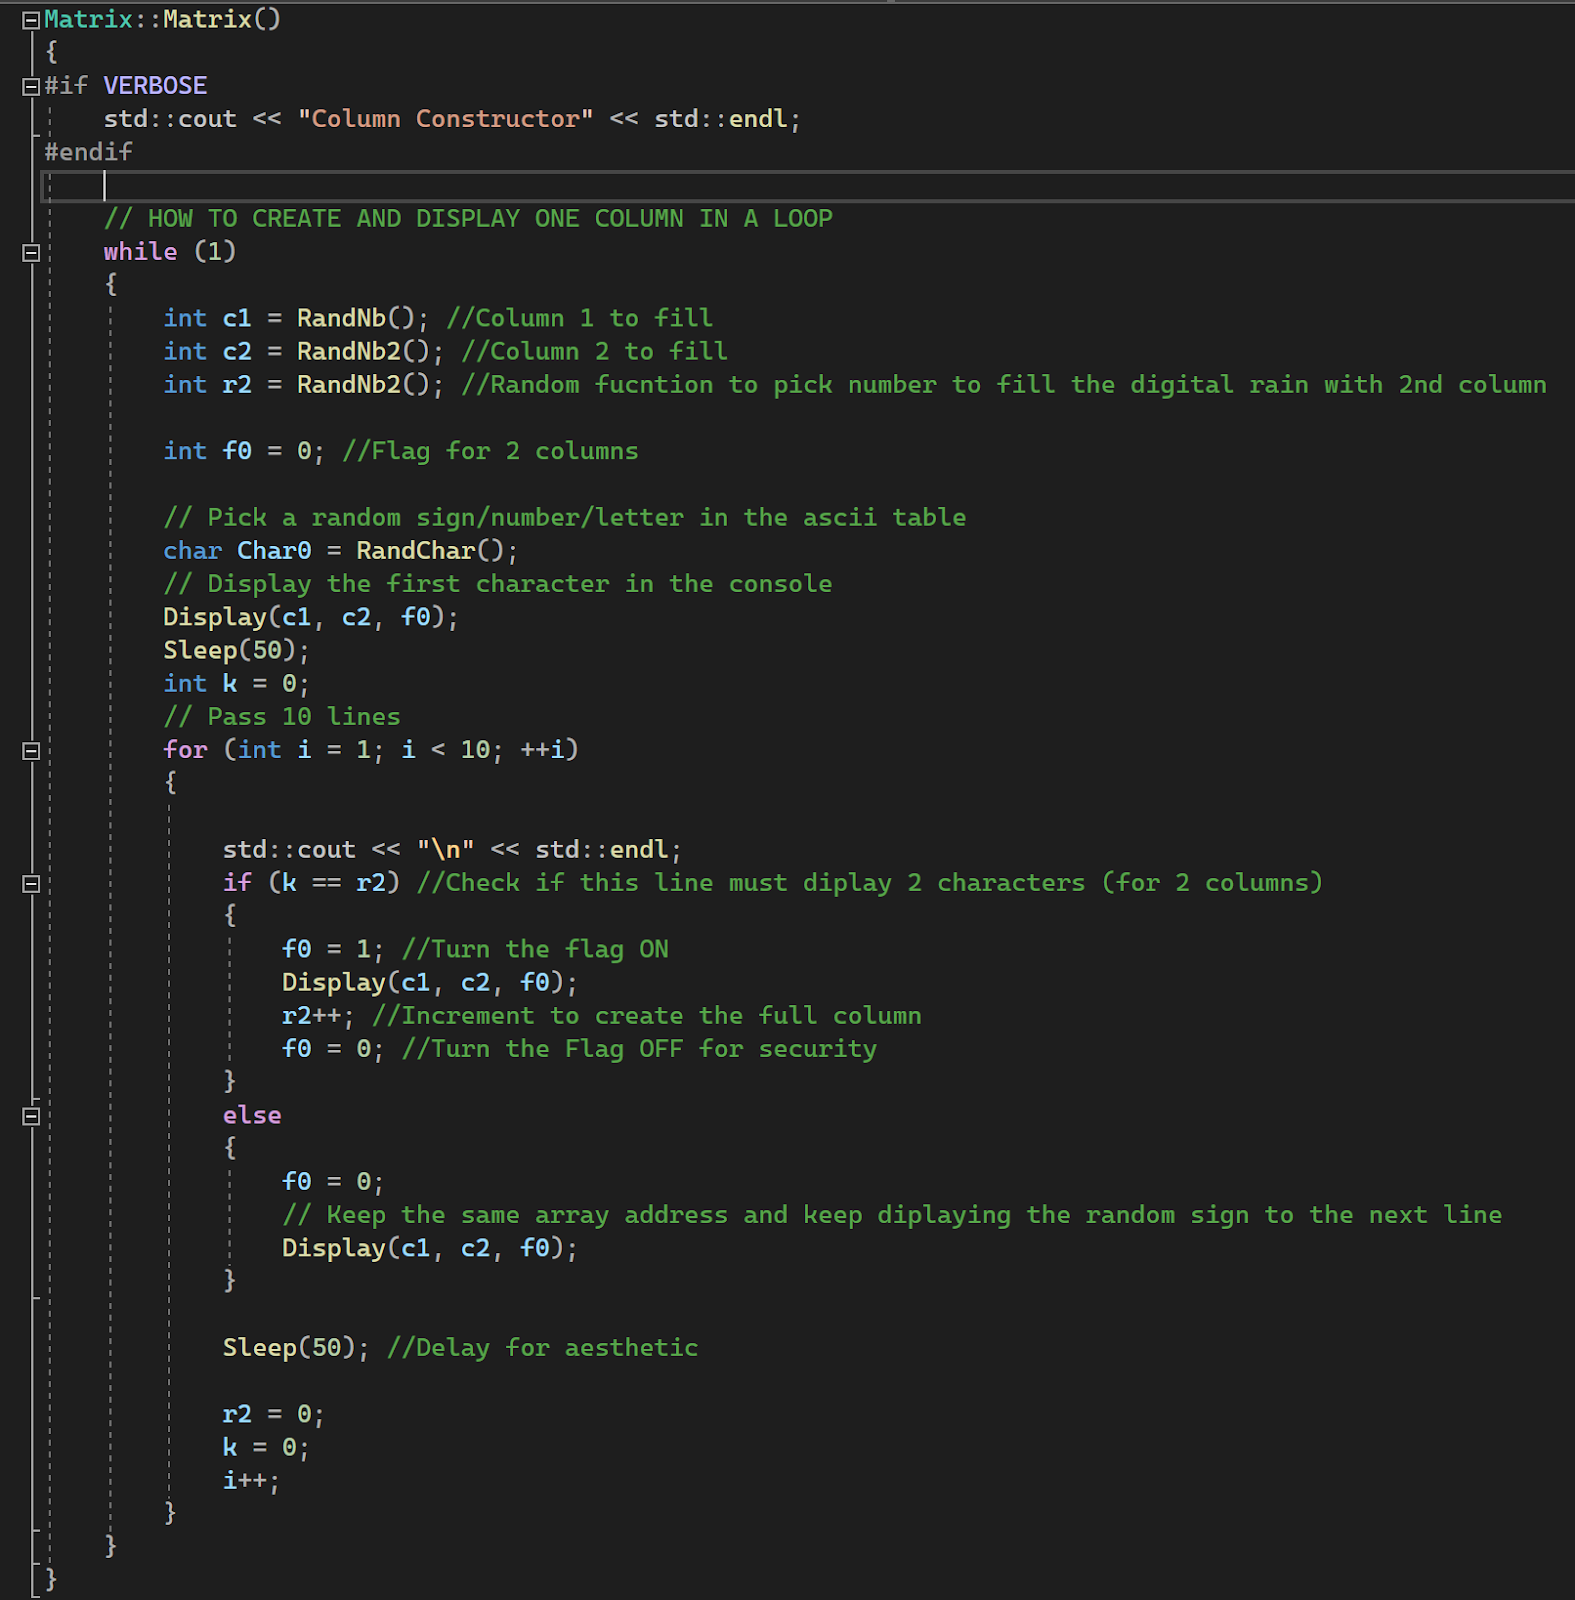Viewport: 1575px width, 1600px height.
Task: Click the "Keep the same array address" comment
Action: point(892,1215)
